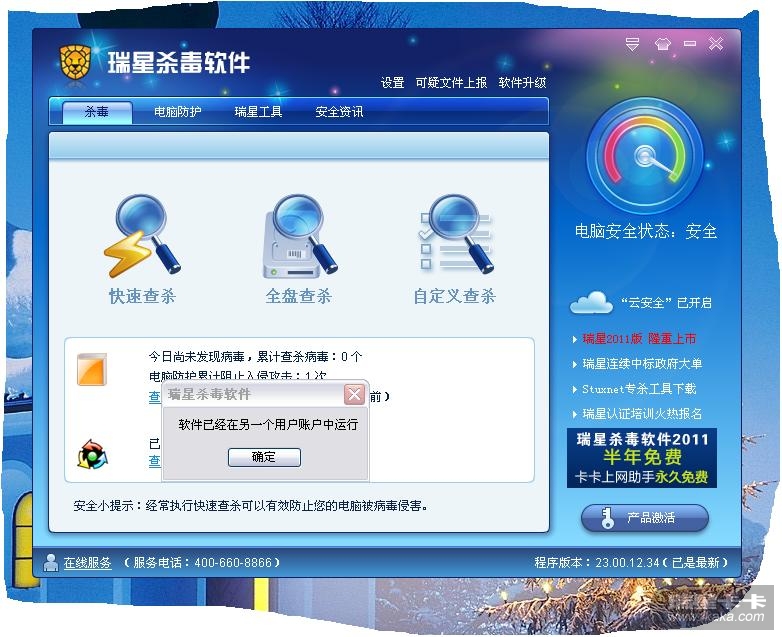Close the popup dialog with red X
Image resolution: width=782 pixels, height=637 pixels.
355,395
